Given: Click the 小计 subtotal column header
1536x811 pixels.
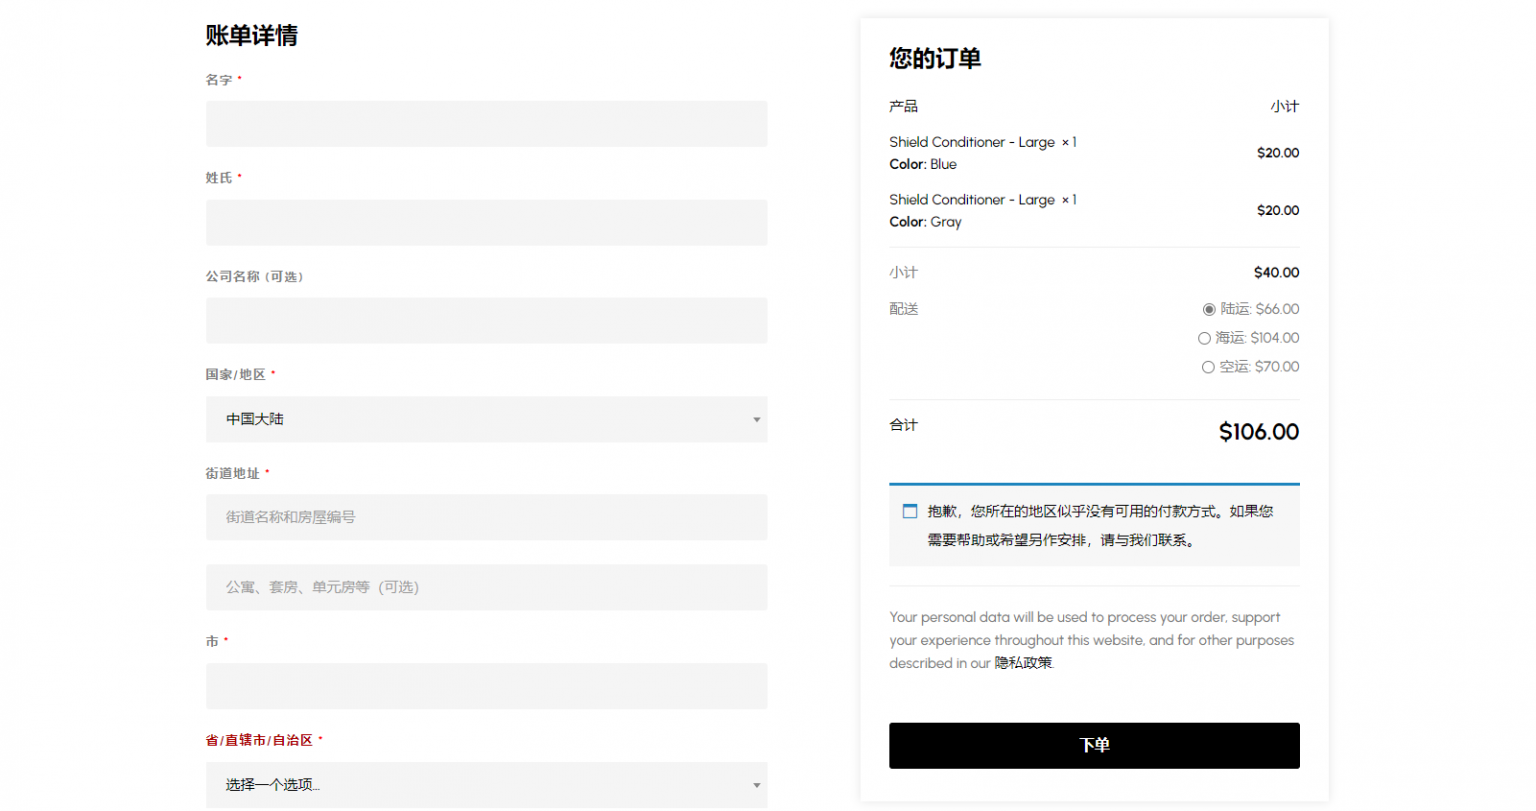Looking at the screenshot, I should [x=1286, y=106].
